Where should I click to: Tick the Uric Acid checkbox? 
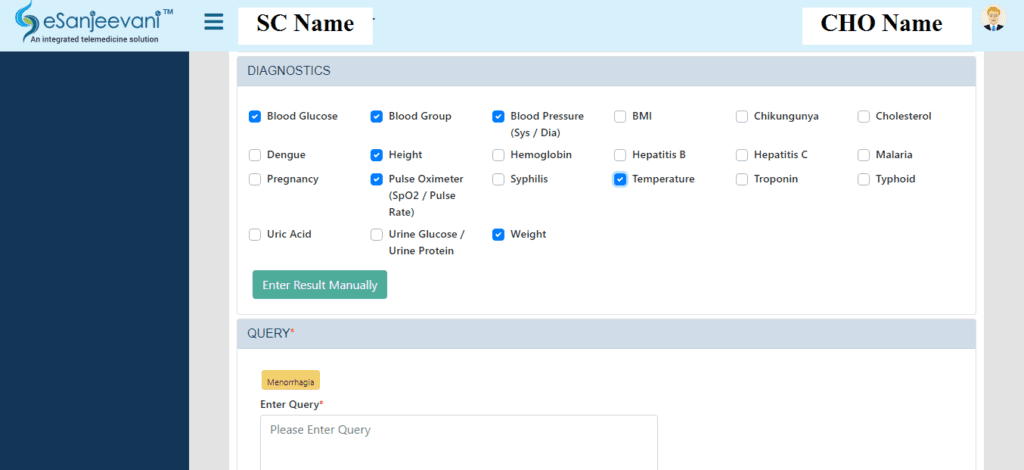click(x=255, y=235)
